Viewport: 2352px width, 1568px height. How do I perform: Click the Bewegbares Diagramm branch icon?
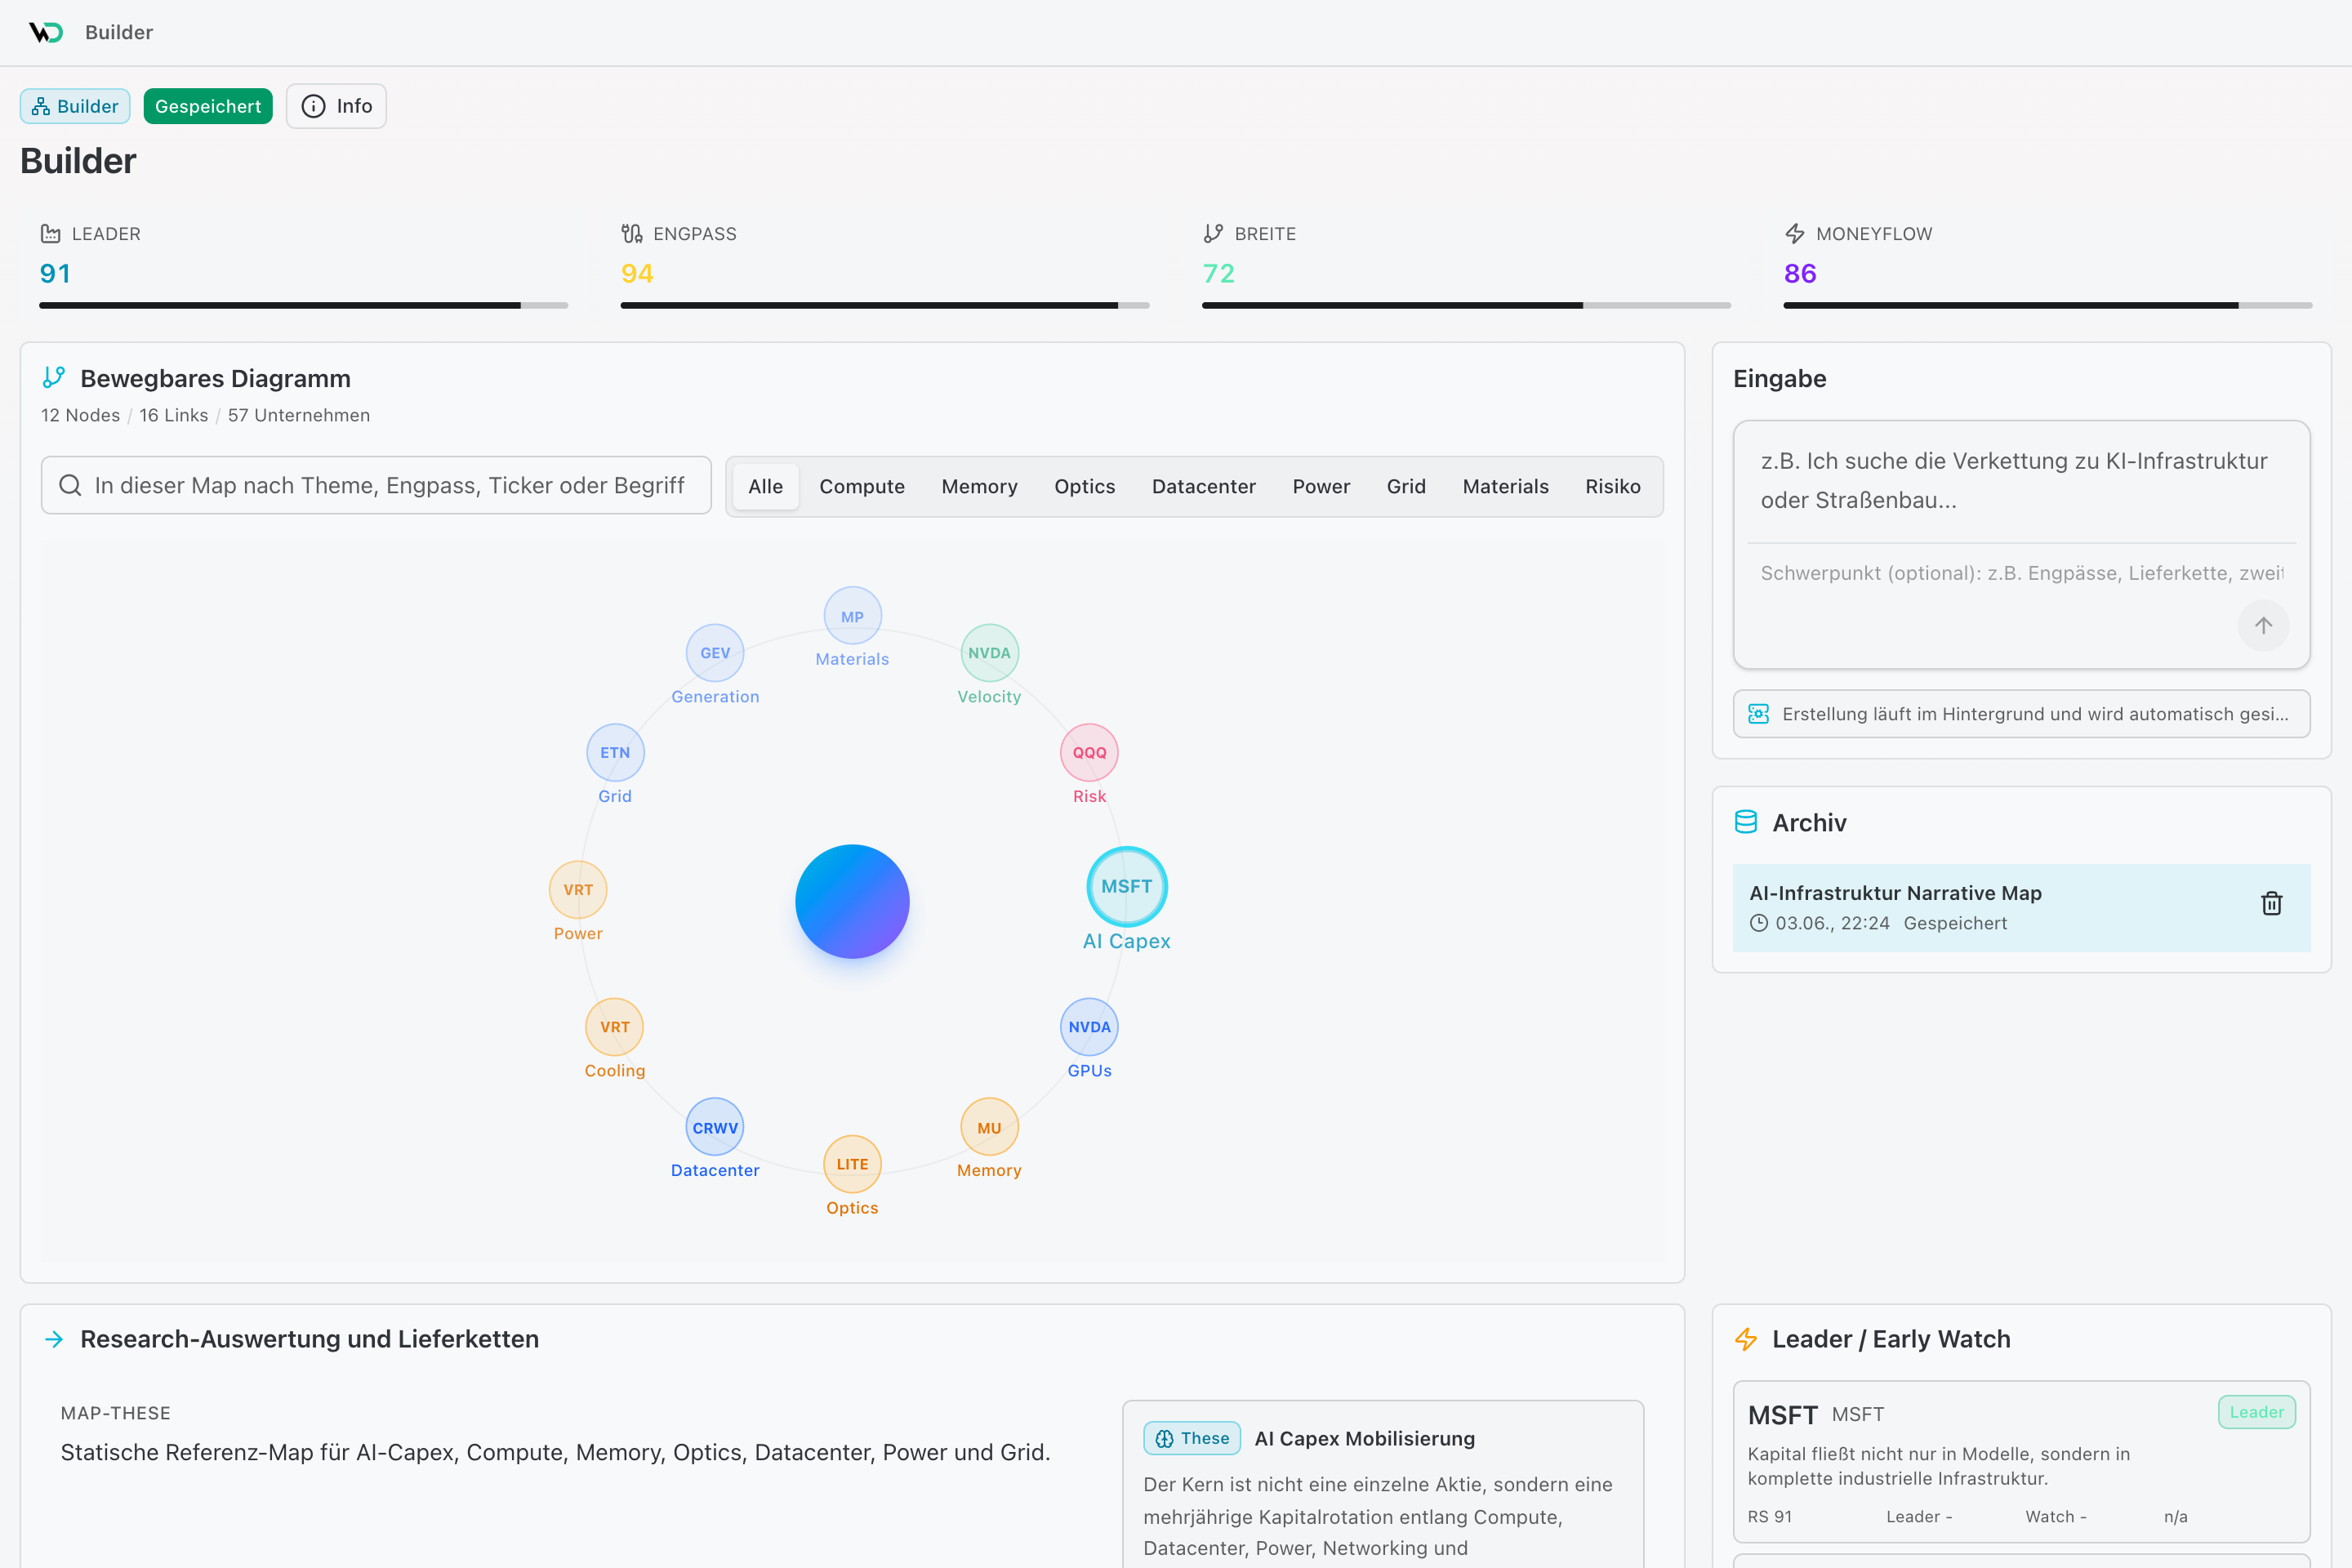[x=54, y=377]
